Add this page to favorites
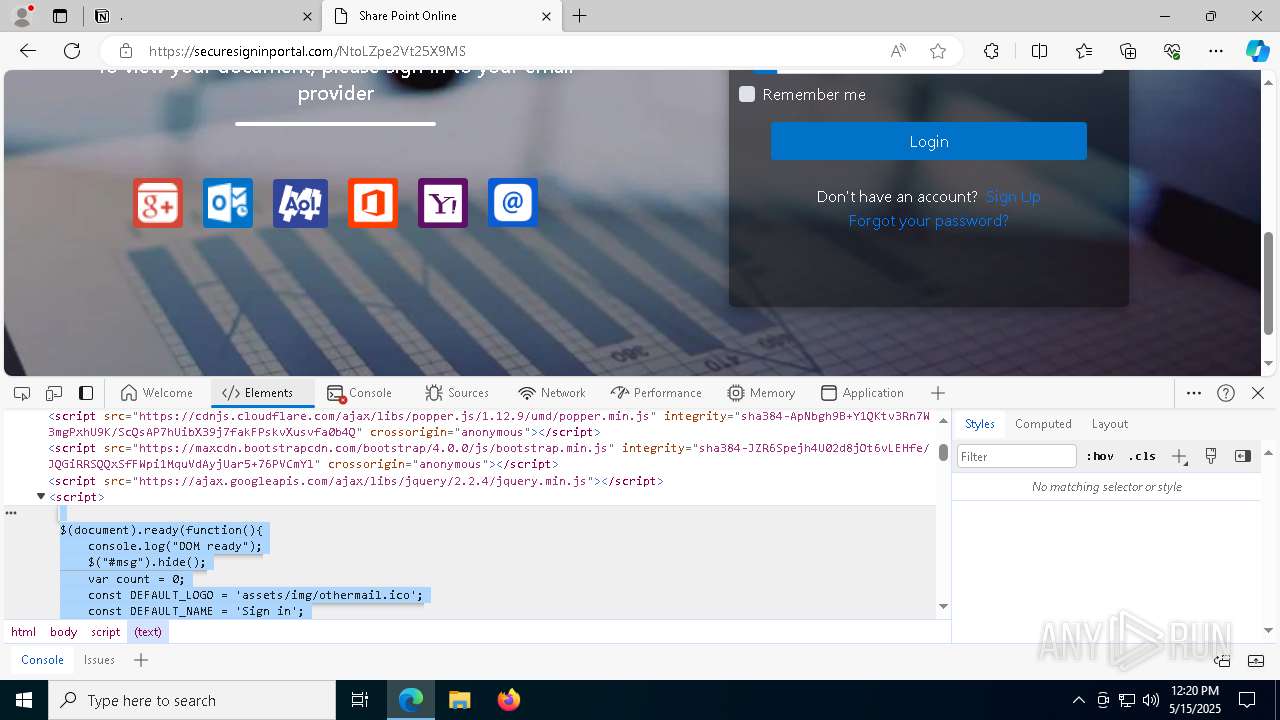Viewport: 1280px width, 720px height. [x=938, y=51]
